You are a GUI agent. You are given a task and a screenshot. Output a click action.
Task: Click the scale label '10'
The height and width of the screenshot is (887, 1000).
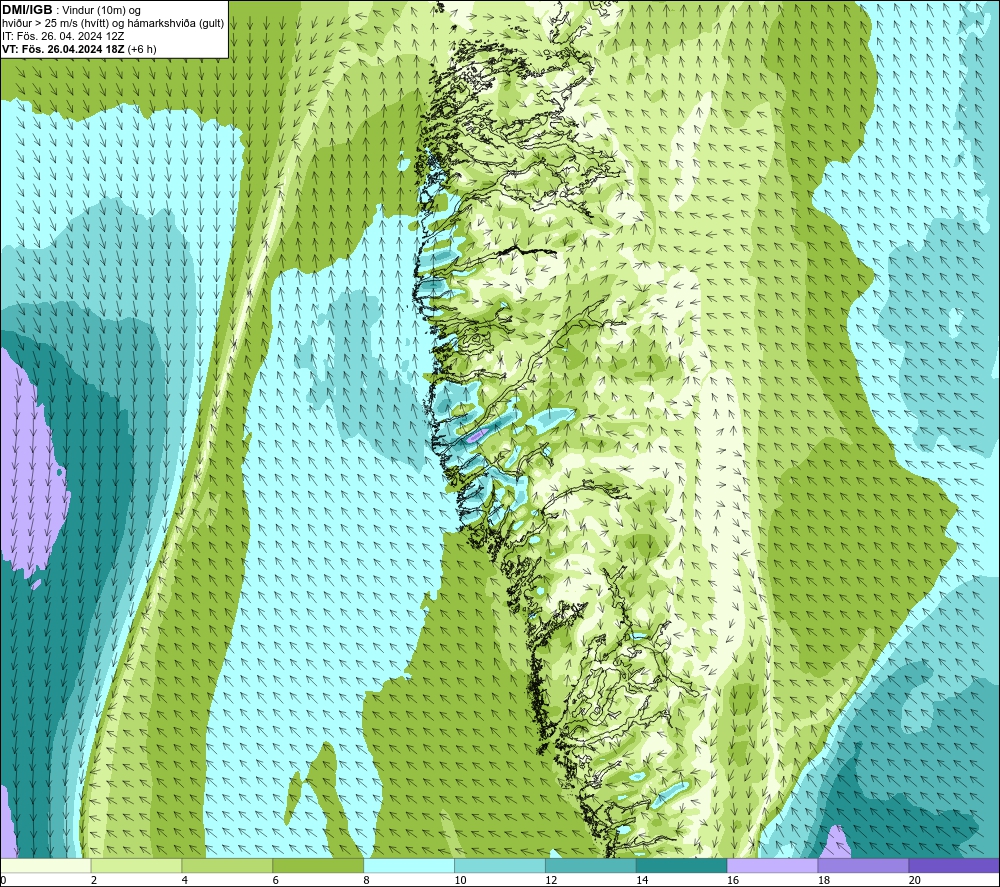tap(460, 880)
